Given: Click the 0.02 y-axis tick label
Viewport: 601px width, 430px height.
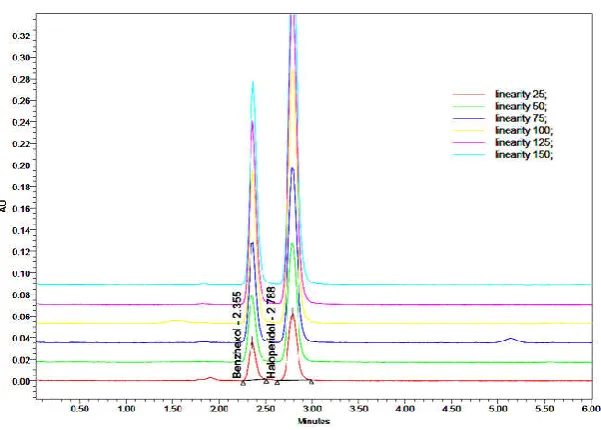Looking at the screenshot, I should coord(20,360).
